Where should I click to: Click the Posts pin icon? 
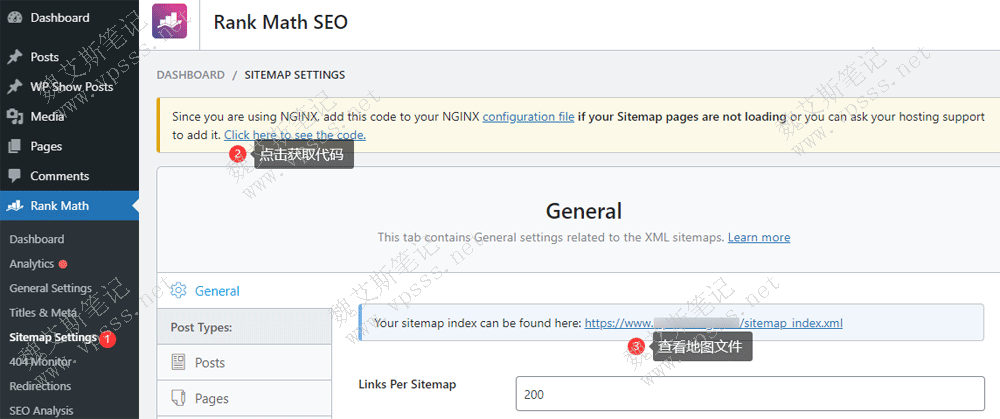15,57
